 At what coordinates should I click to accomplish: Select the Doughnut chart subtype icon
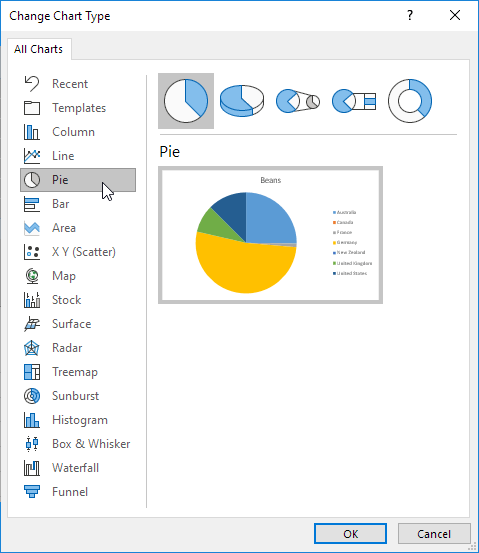[x=410, y=101]
